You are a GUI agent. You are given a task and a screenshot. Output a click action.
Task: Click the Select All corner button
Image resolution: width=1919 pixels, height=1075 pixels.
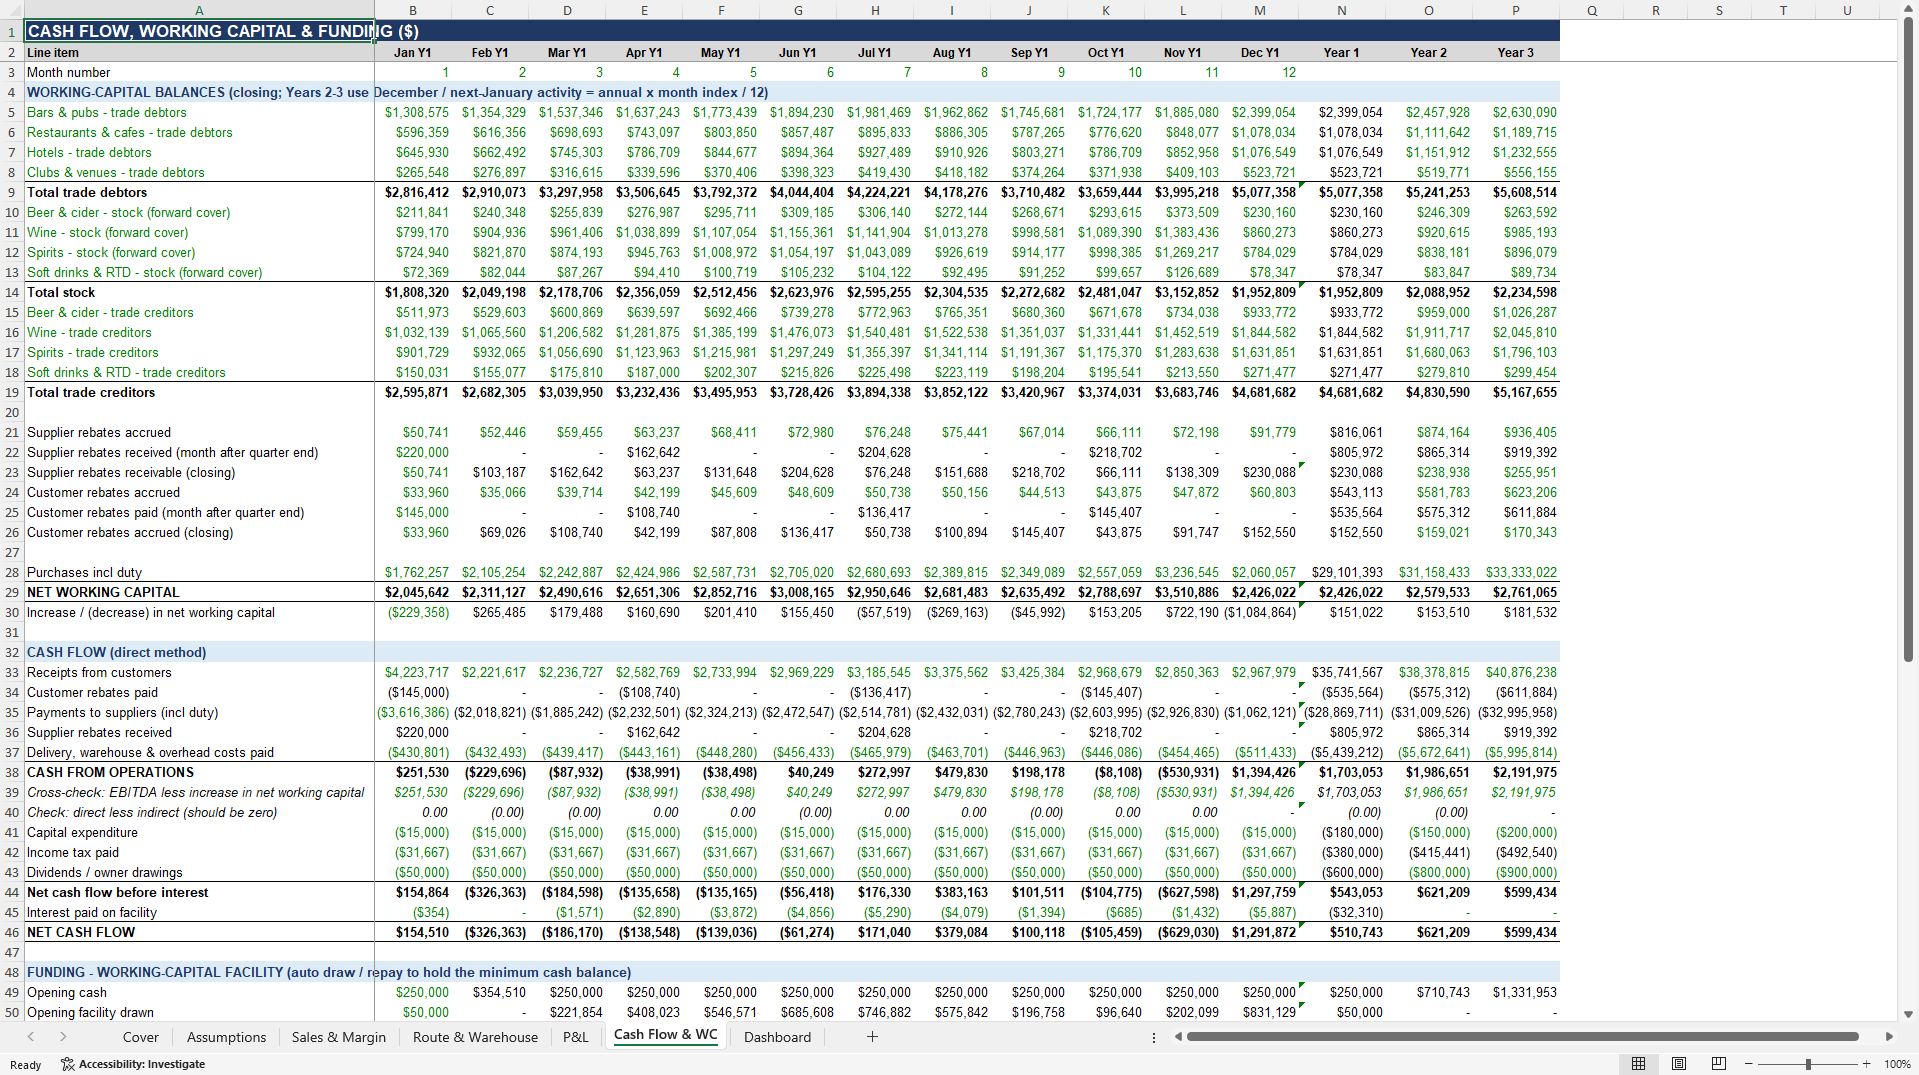(11, 11)
